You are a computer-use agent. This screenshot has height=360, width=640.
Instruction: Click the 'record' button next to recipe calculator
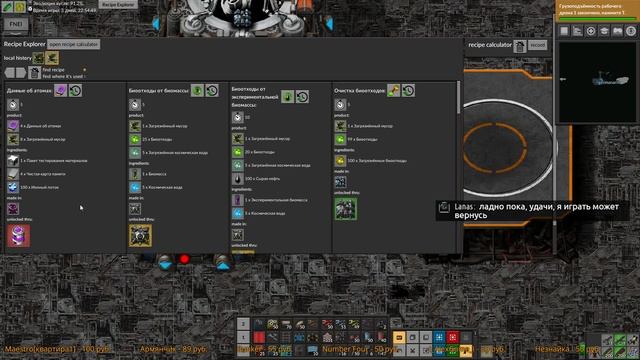(537, 45)
